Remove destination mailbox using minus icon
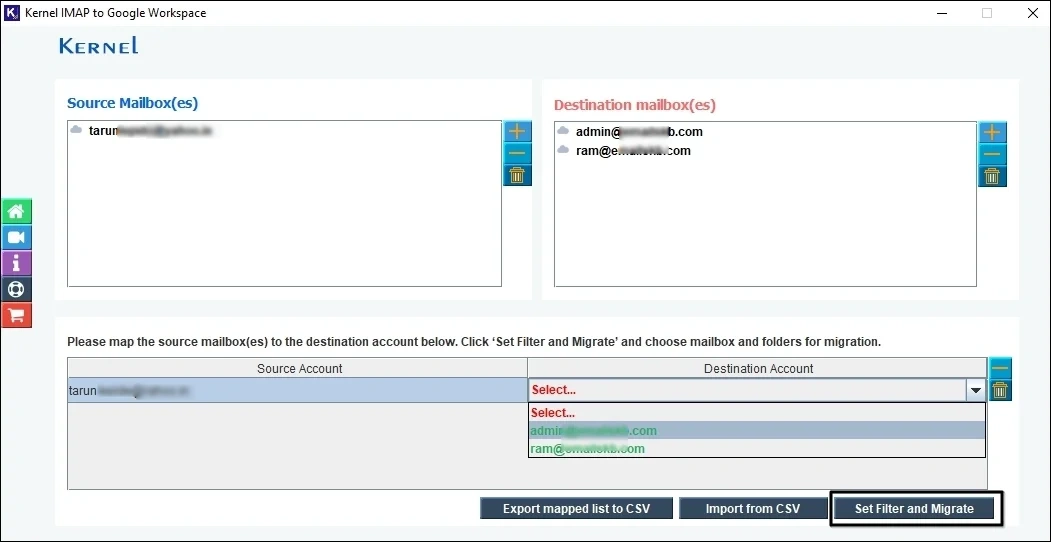The height and width of the screenshot is (542, 1051). [x=992, y=155]
